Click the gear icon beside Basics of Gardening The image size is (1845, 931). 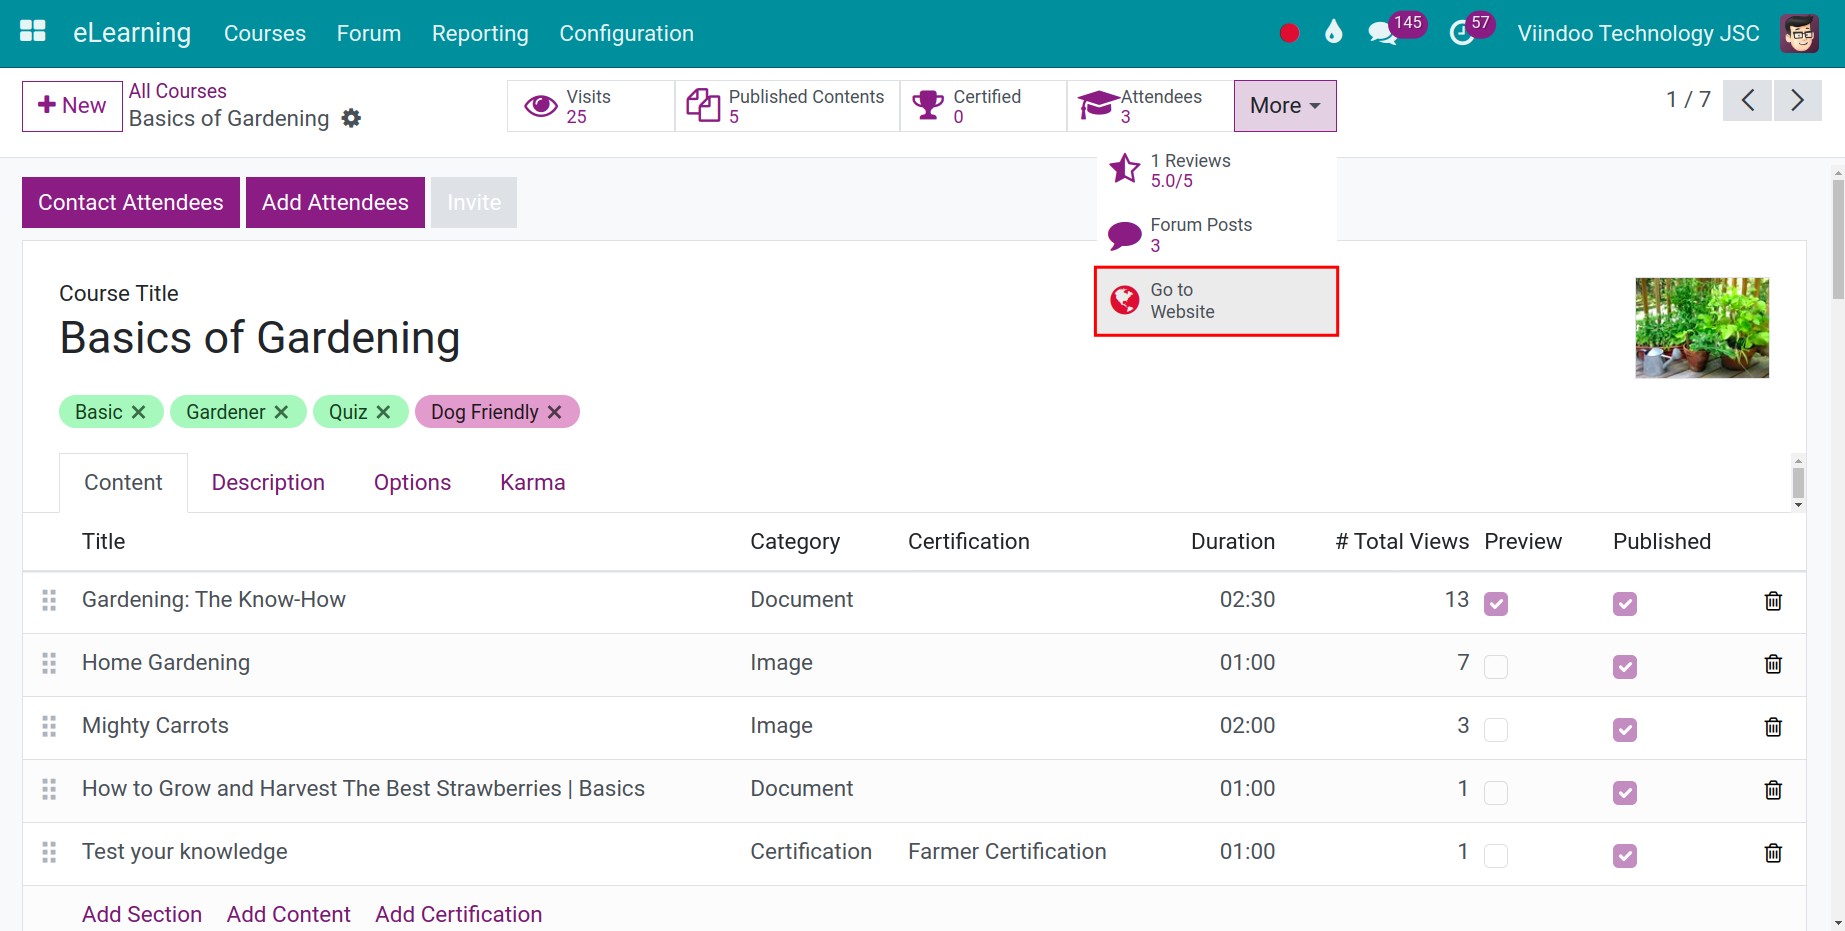click(351, 118)
